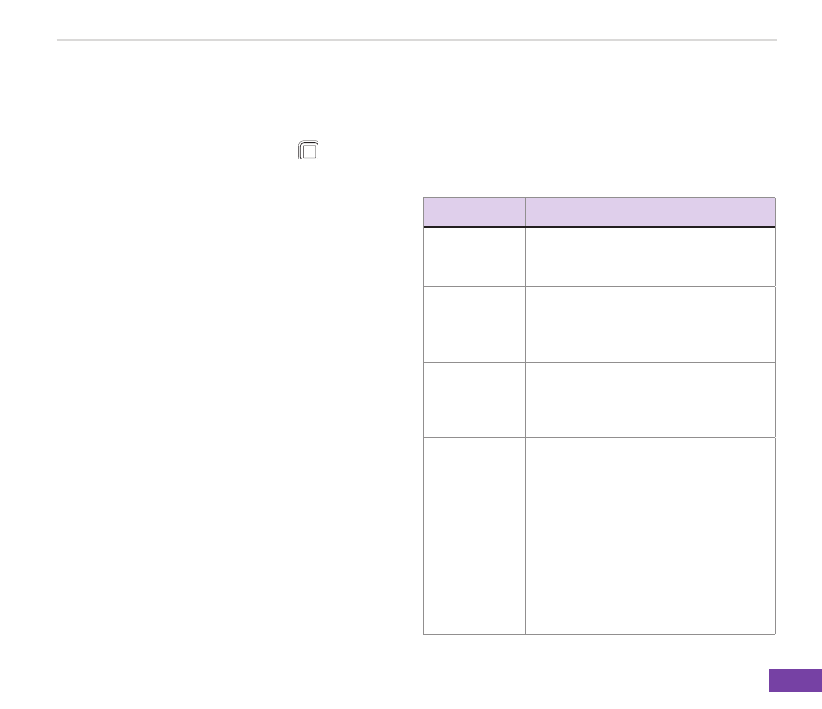This screenshot has height=709, width=822.
Task: Click the border between third and last body rows
Action: point(599,437)
